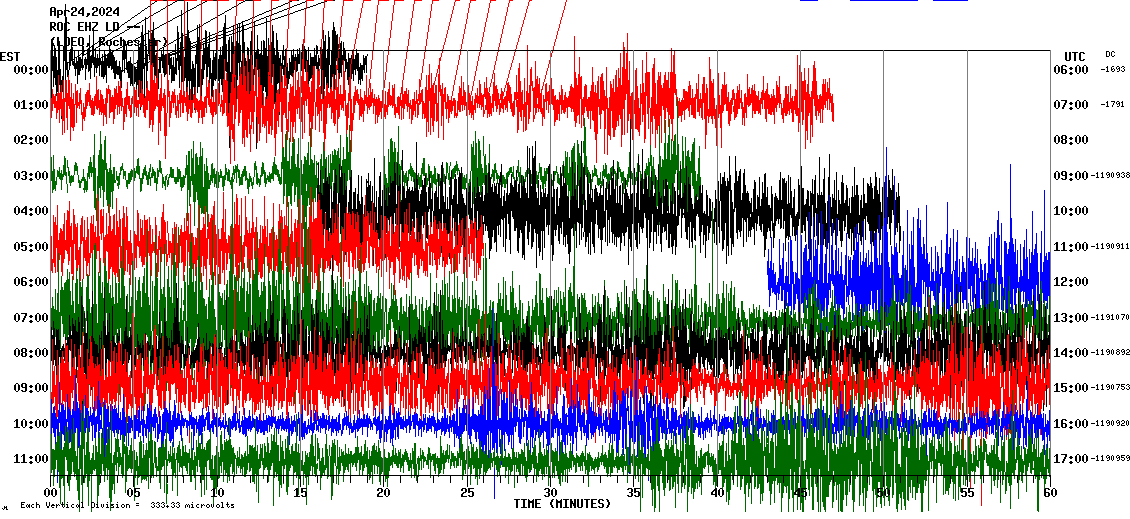Click the -1693 DC offset value
1130x519 pixels.
tap(1113, 70)
